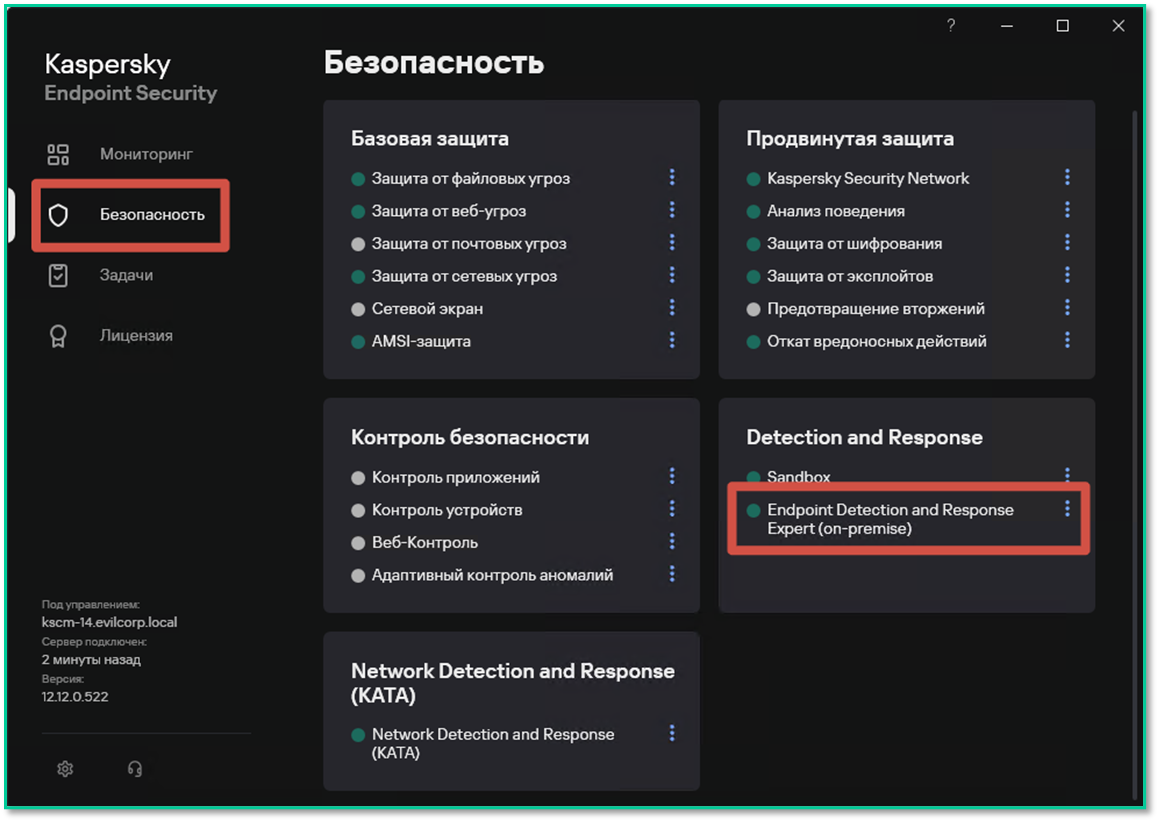Image resolution: width=1159 pixels, height=822 pixels.
Task: Open the Лицензия badge icon
Action: coord(58,336)
